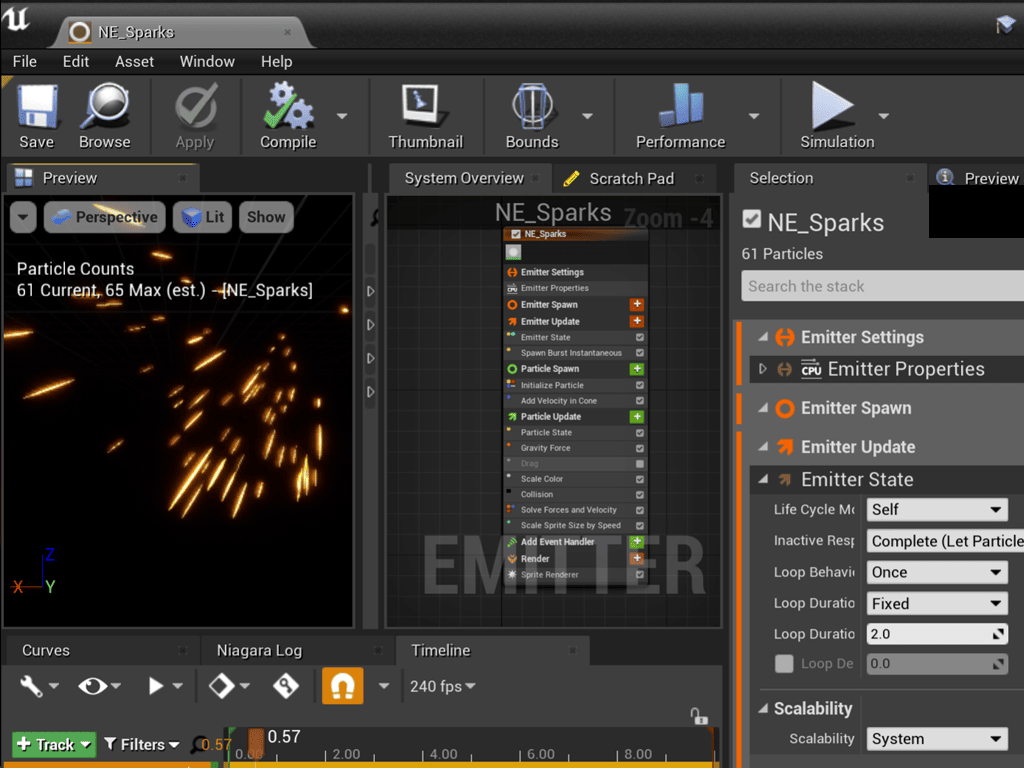Open the 240 fps frame rate dropdown
The width and height of the screenshot is (1024, 768).
(x=443, y=686)
